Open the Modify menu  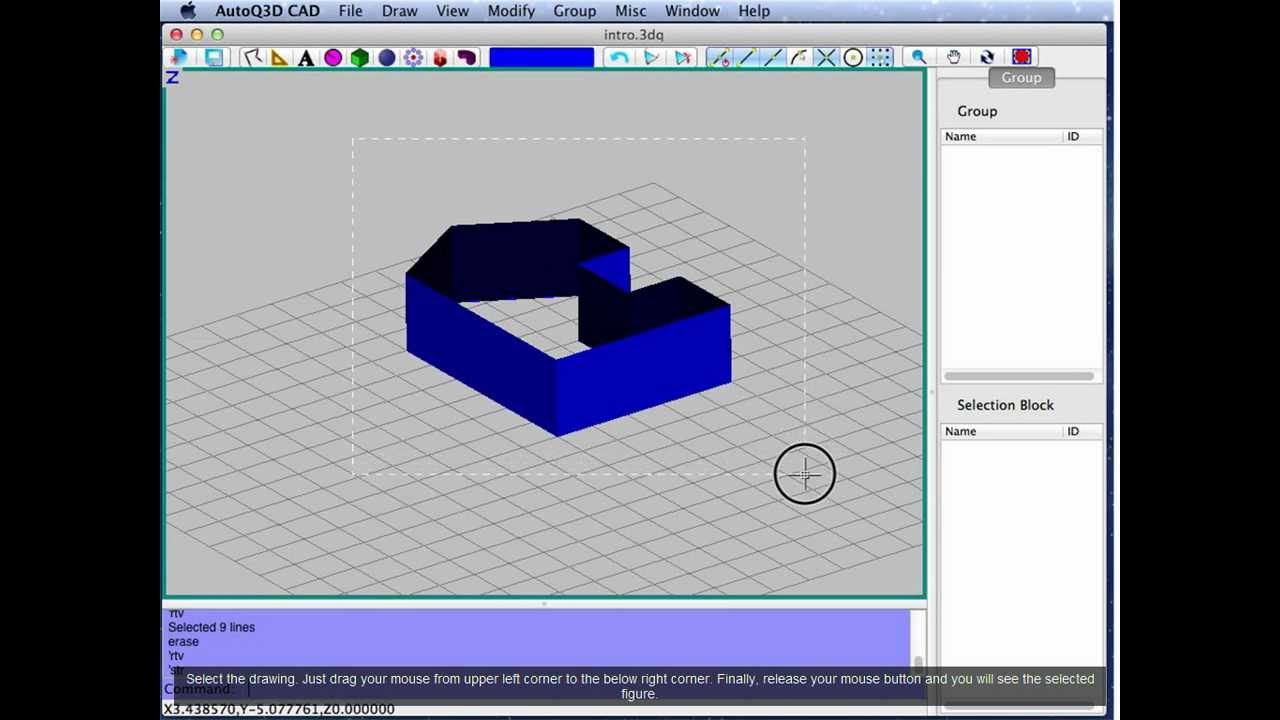click(511, 11)
